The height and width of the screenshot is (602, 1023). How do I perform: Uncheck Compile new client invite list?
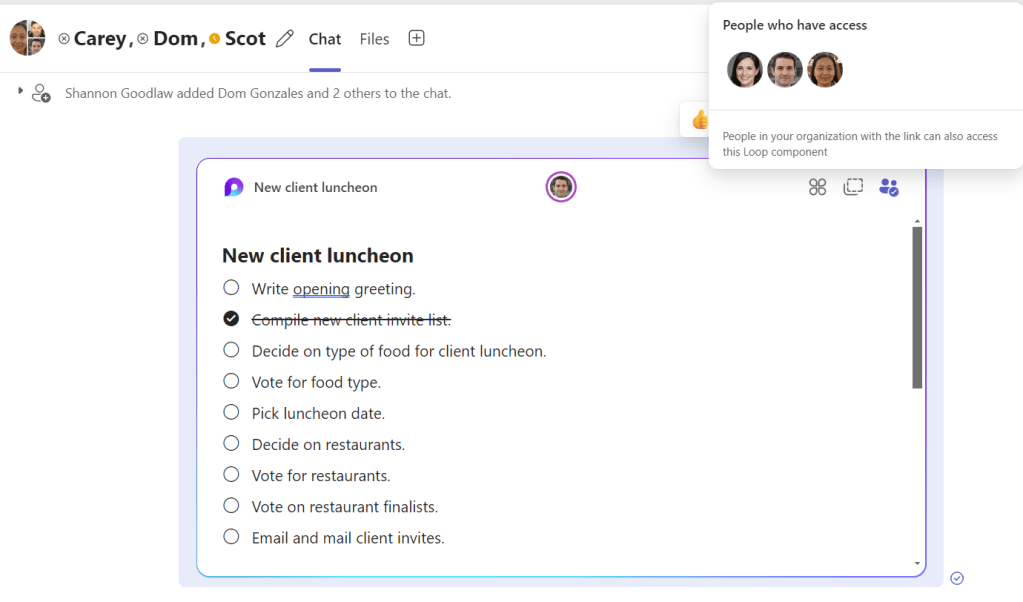tap(231, 318)
